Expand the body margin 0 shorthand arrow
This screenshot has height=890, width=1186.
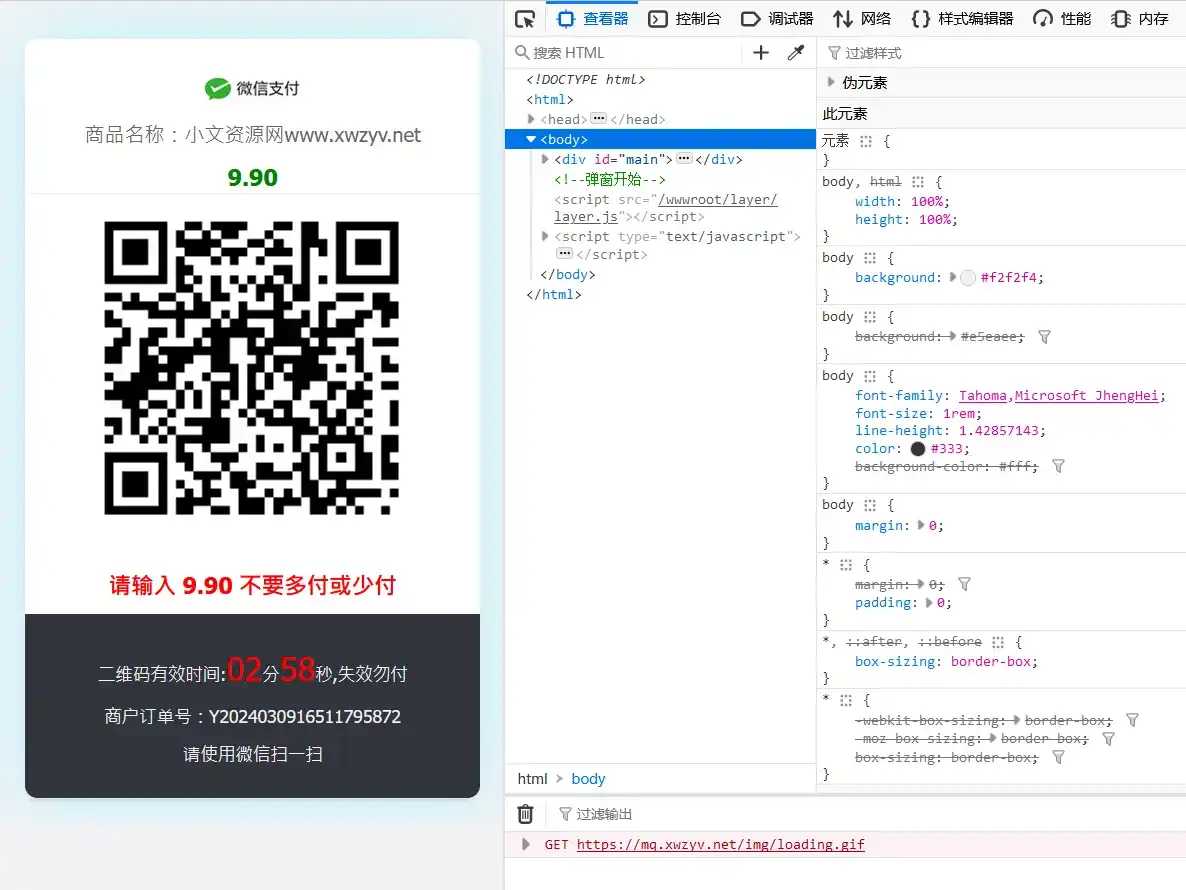point(921,525)
